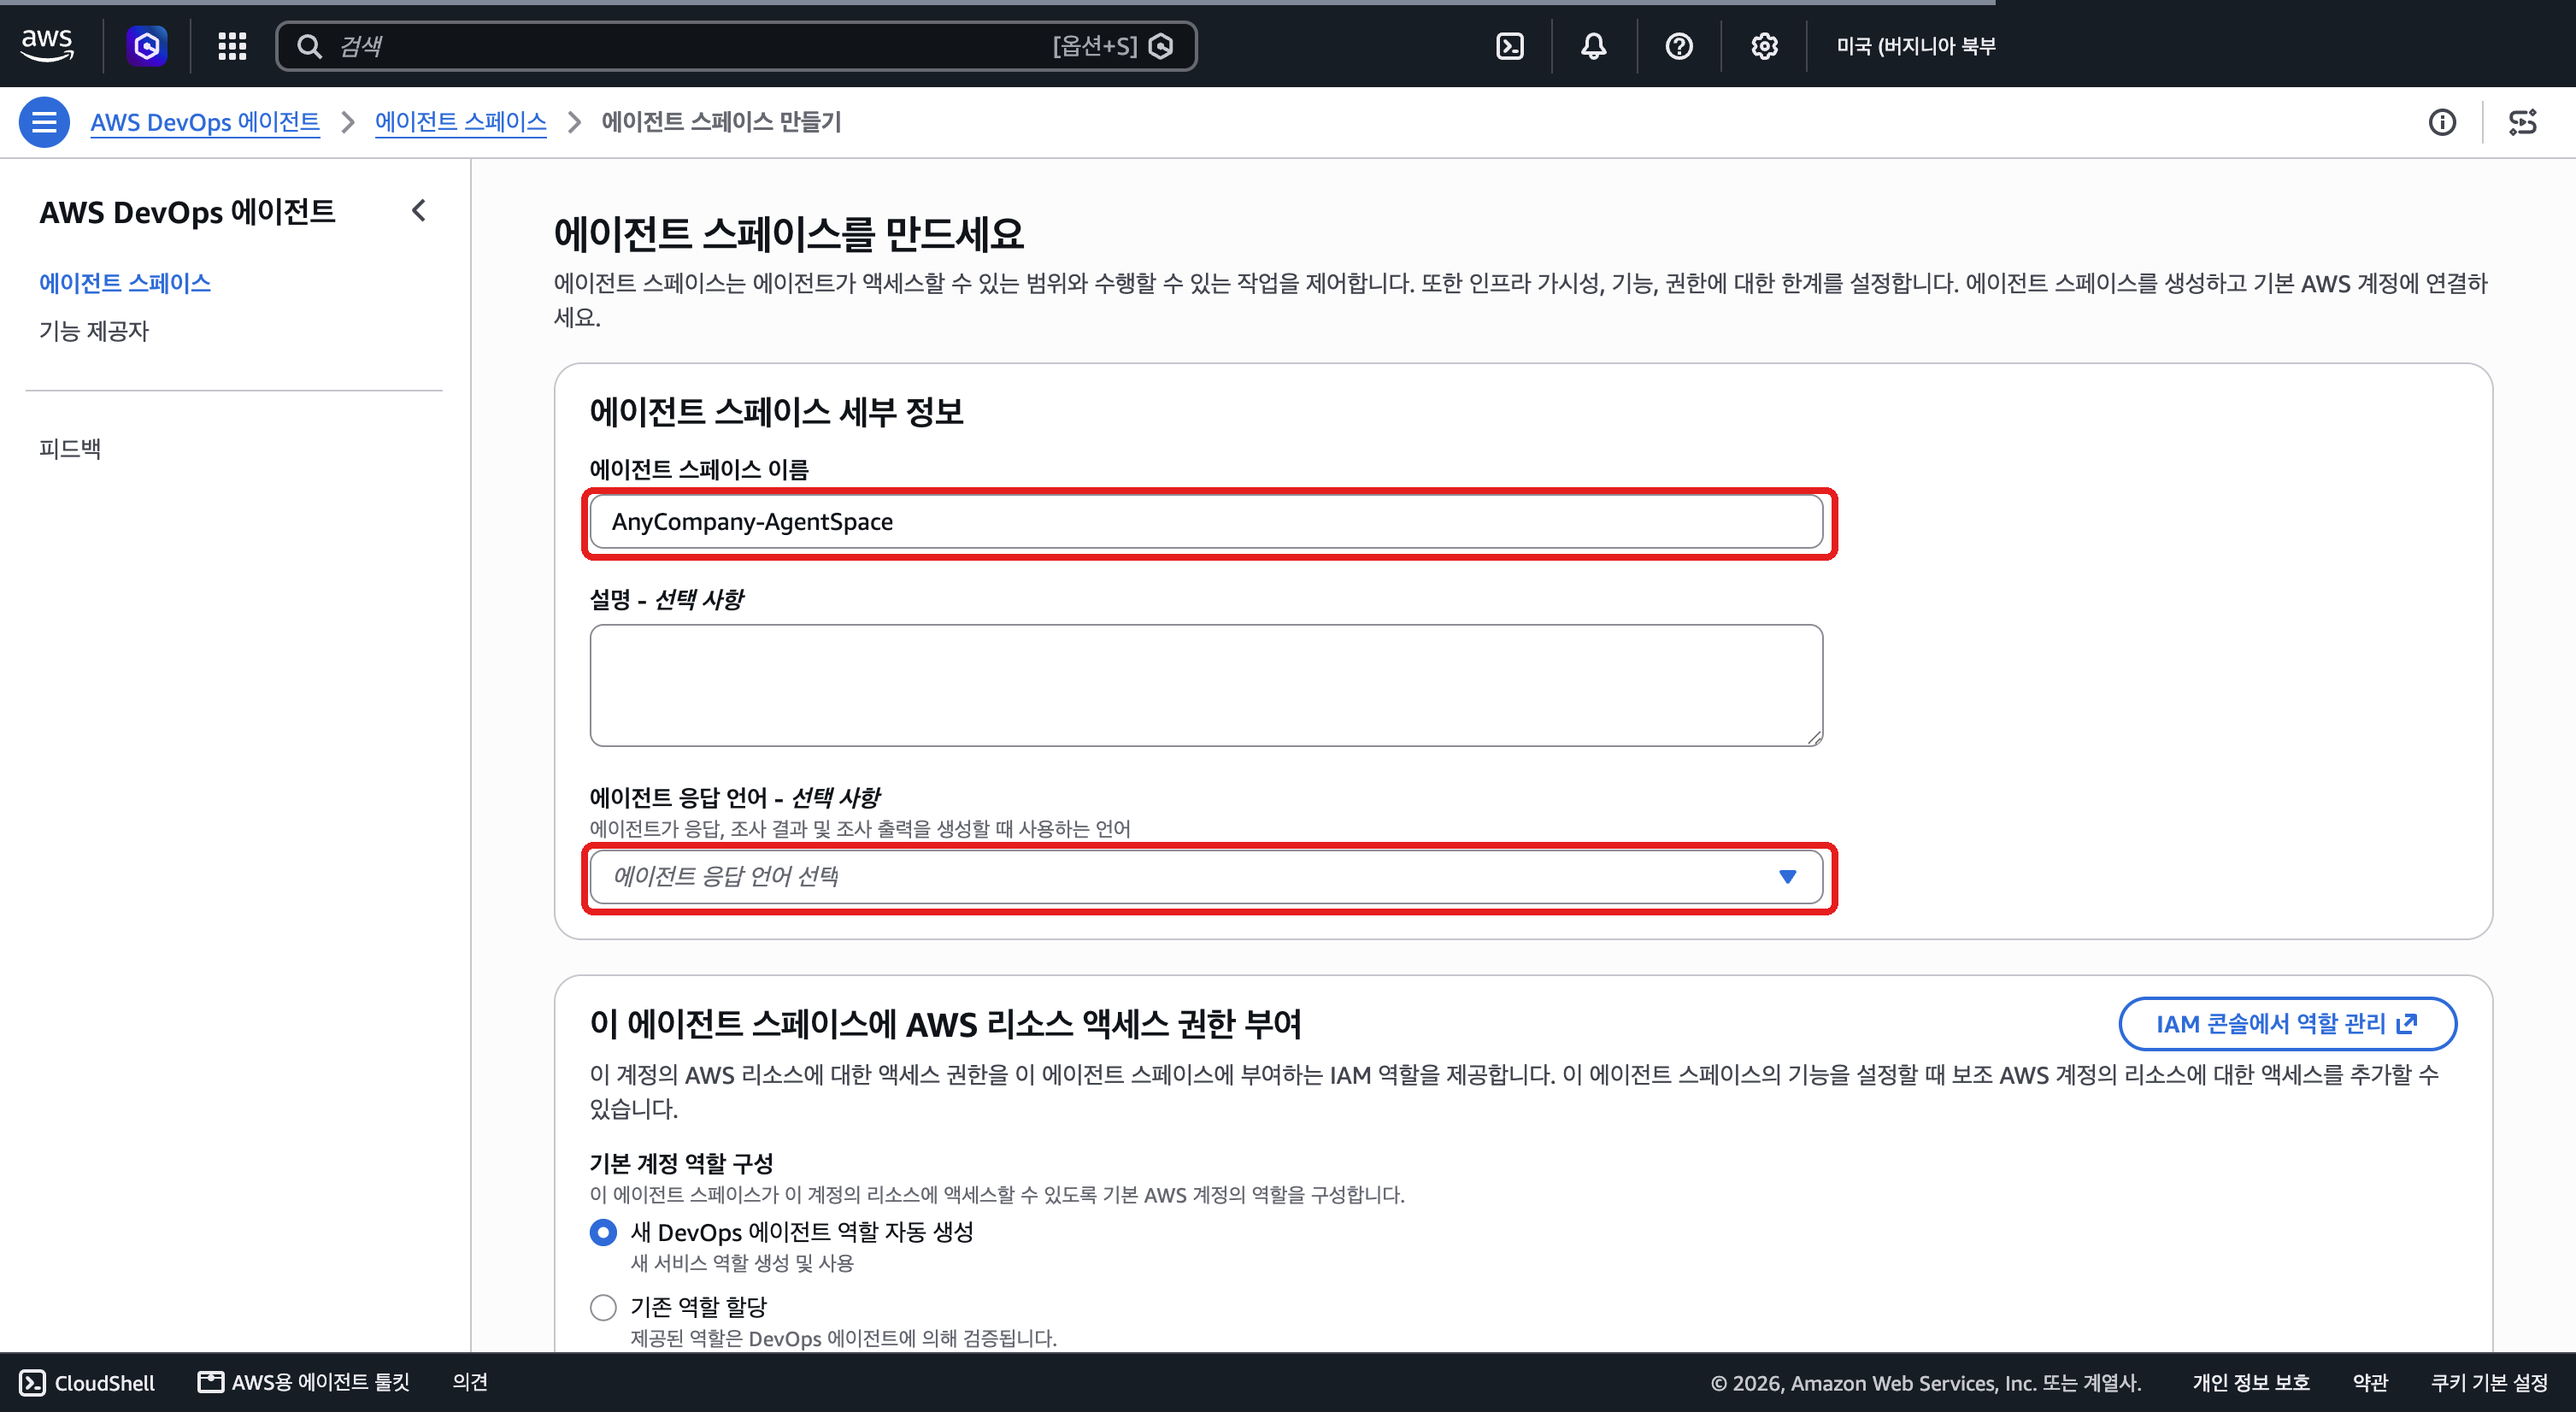Open the AWS DevOps Agent service icon
The height and width of the screenshot is (1412, 2576).
pos(147,45)
